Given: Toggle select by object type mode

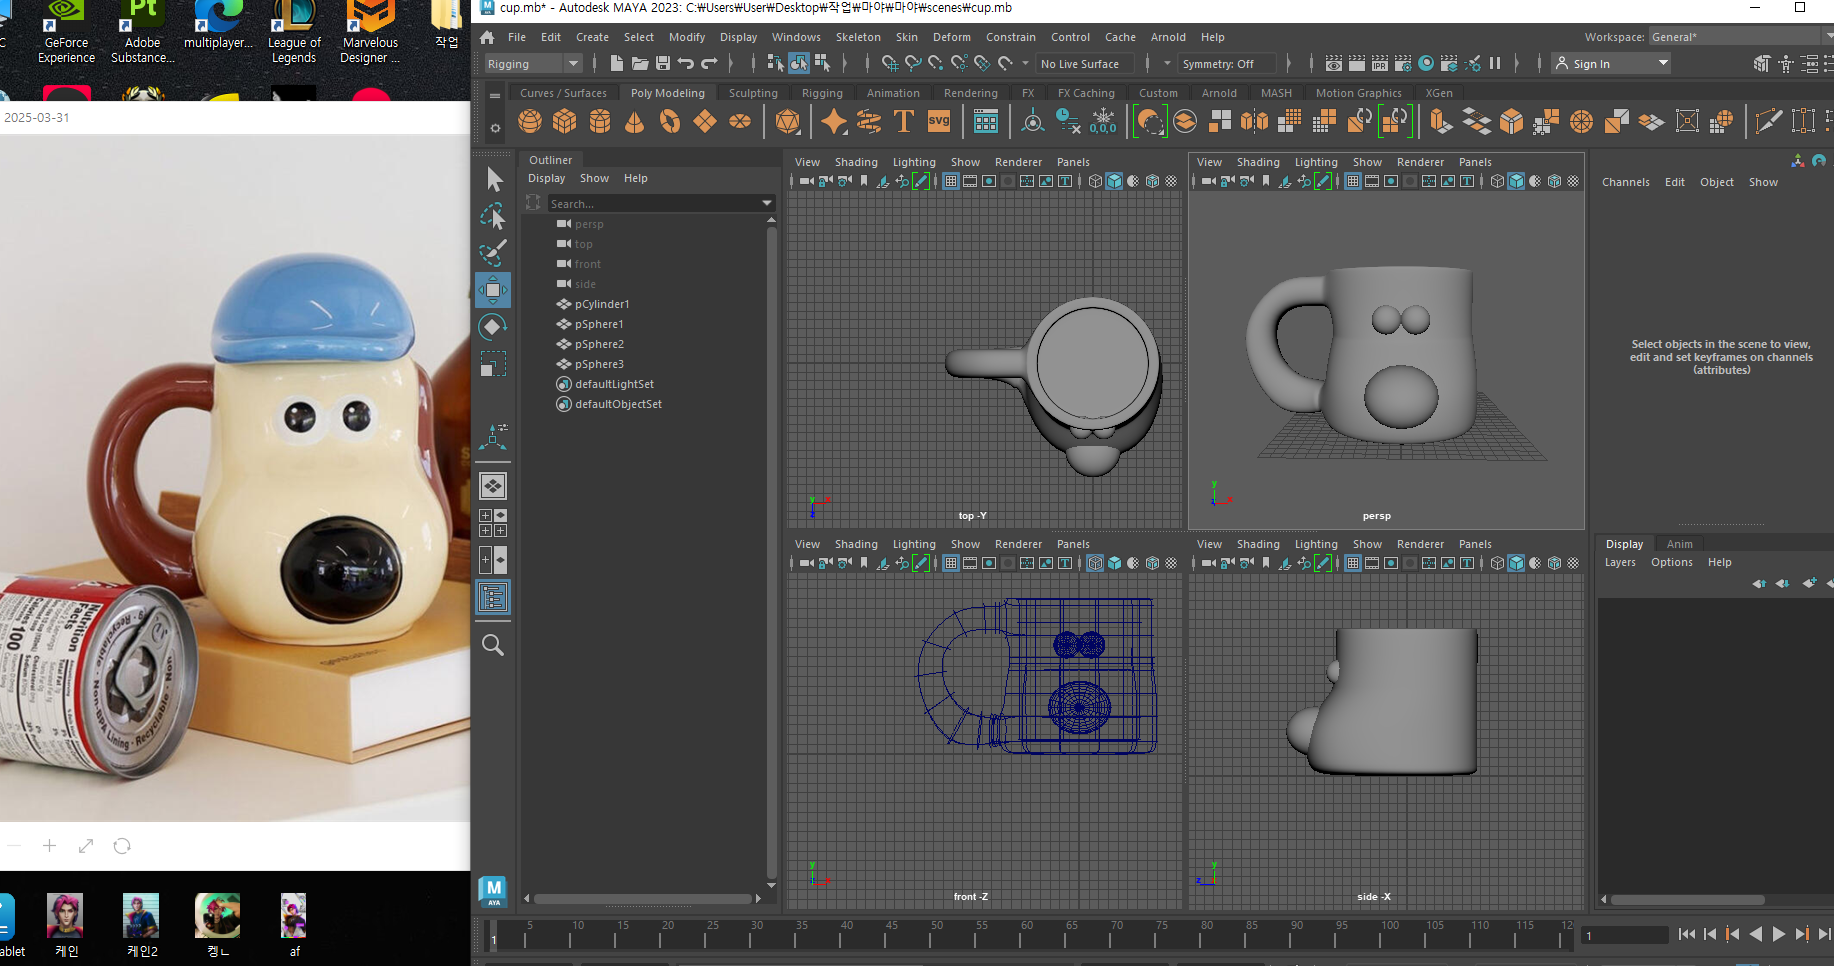Looking at the screenshot, I should [x=799, y=63].
